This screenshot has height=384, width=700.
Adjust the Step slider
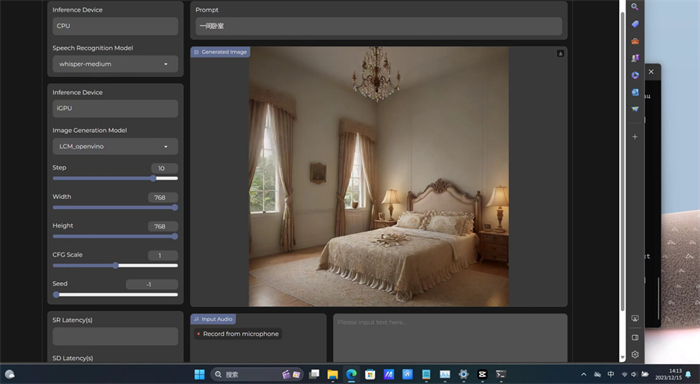coord(115,178)
